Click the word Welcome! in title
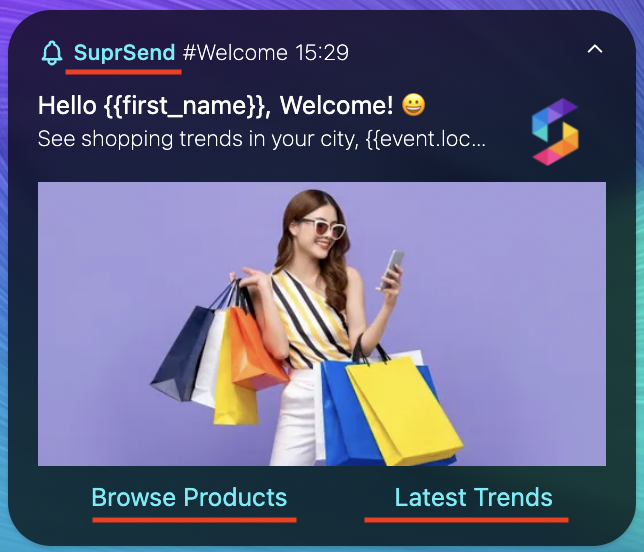The image size is (644, 552). click(x=336, y=105)
